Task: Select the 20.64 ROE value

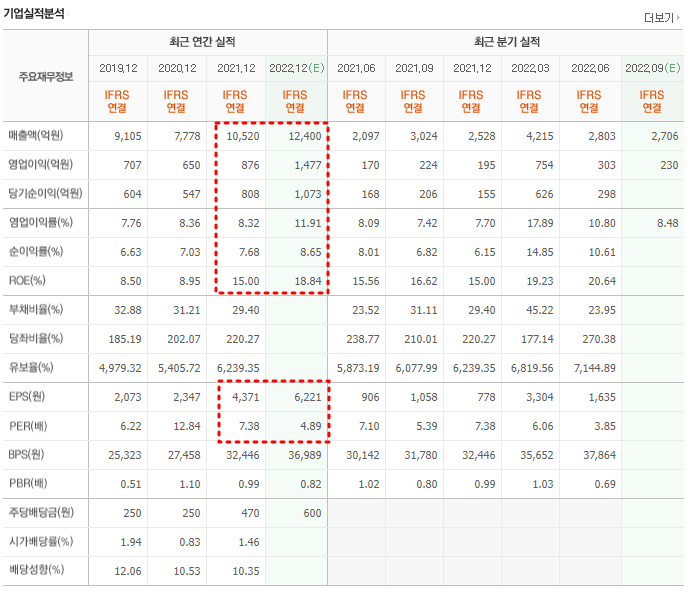Action: [x=602, y=281]
